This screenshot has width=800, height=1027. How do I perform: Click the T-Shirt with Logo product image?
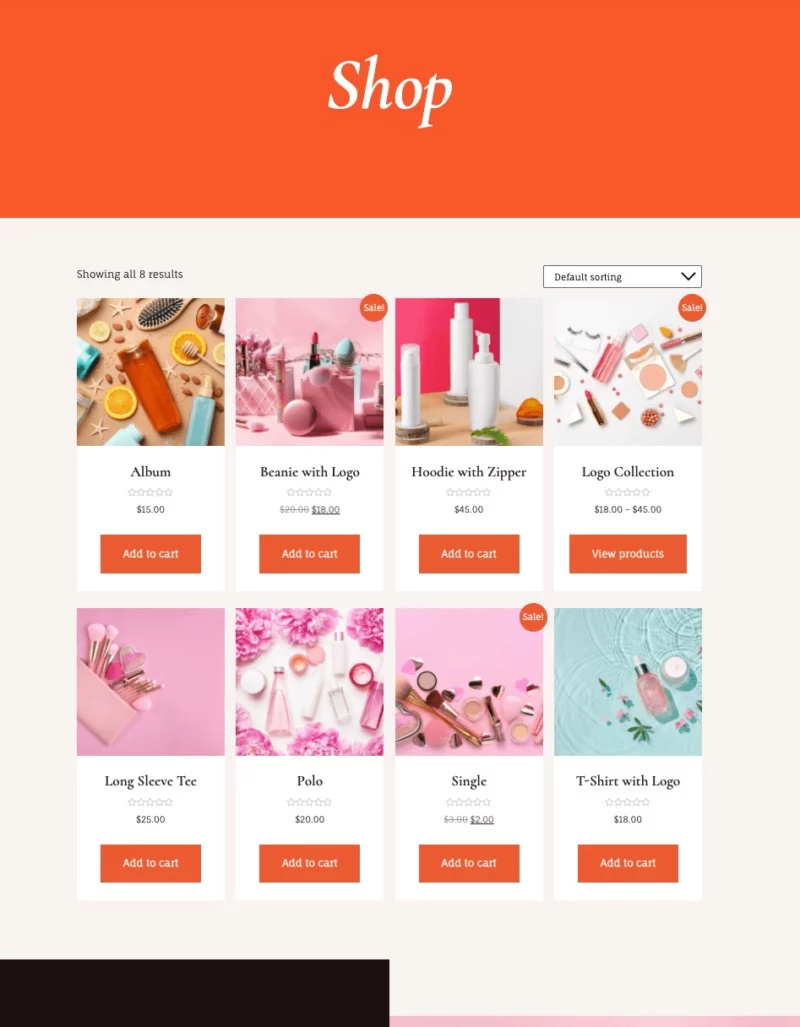pyautogui.click(x=628, y=682)
